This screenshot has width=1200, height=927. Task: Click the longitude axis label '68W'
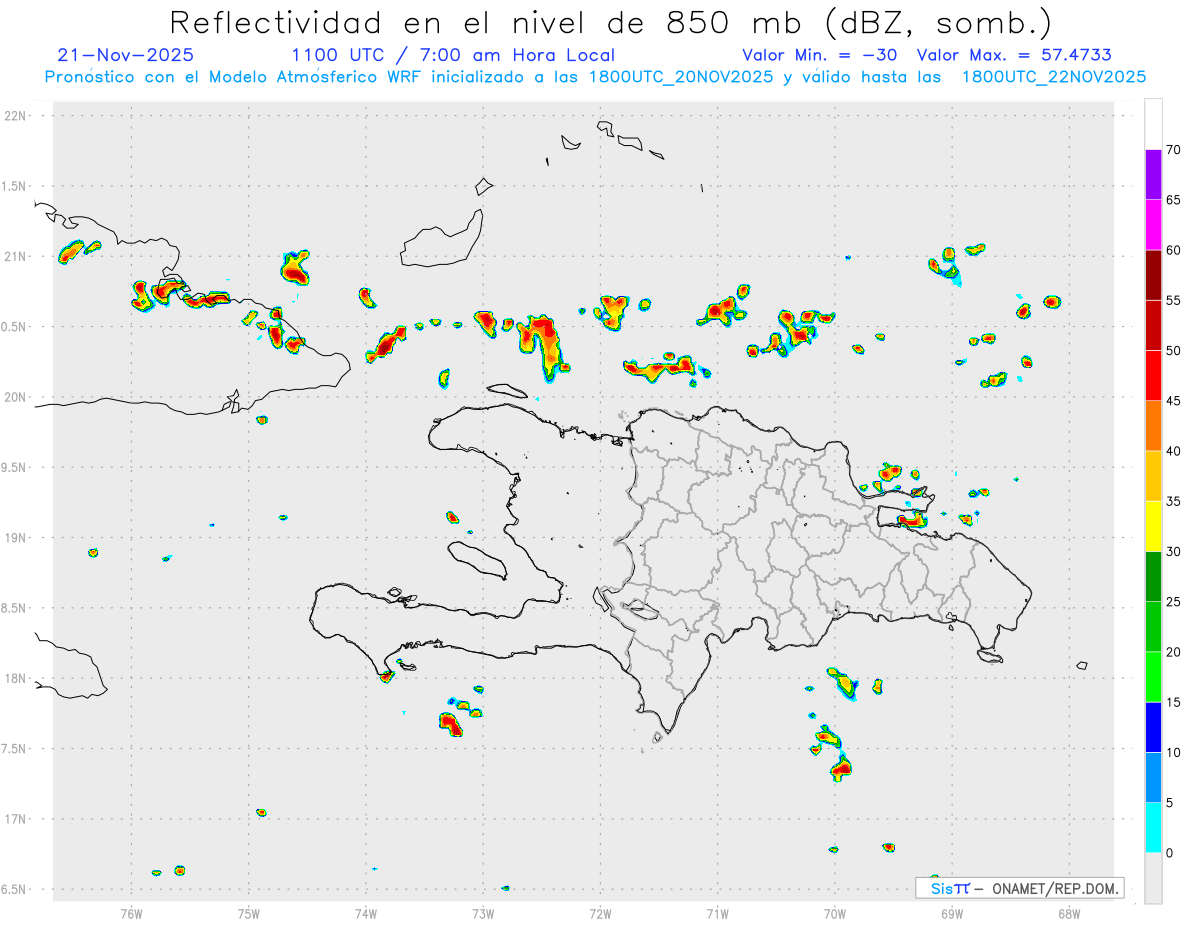(x=1069, y=914)
